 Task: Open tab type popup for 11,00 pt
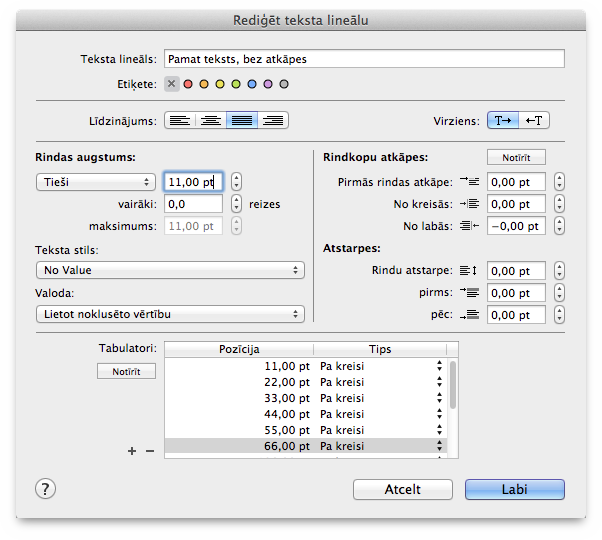pyautogui.click(x=439, y=366)
